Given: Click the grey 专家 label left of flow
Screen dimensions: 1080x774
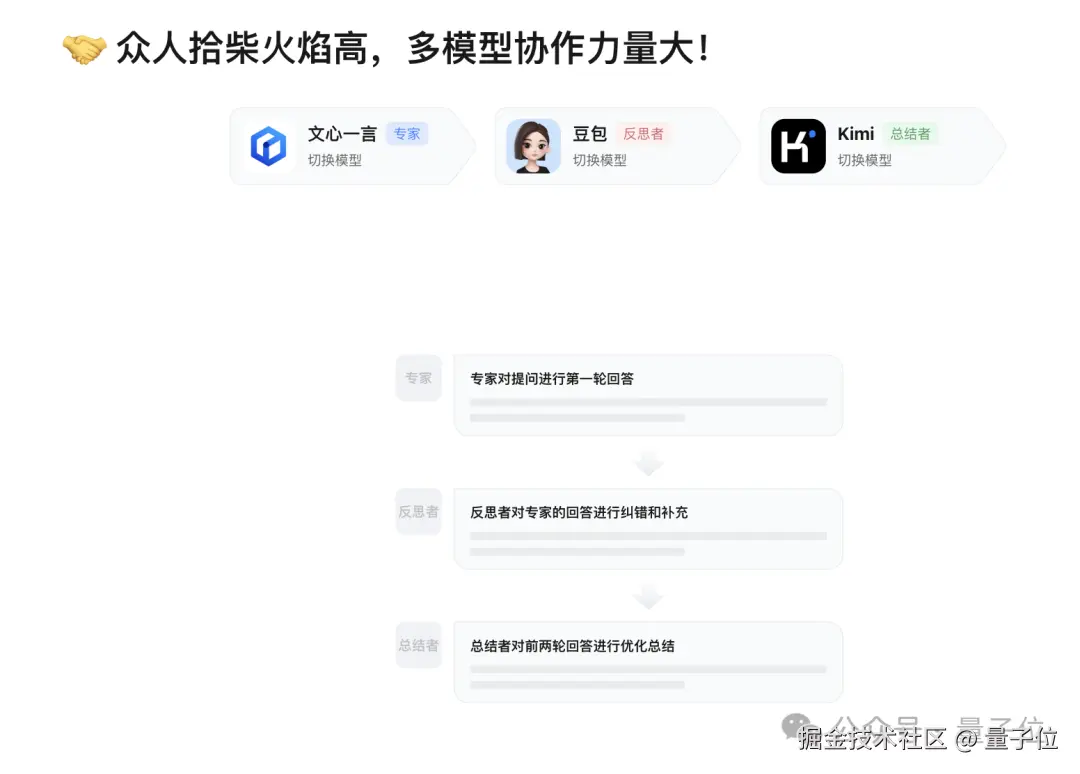Looking at the screenshot, I should (x=418, y=378).
